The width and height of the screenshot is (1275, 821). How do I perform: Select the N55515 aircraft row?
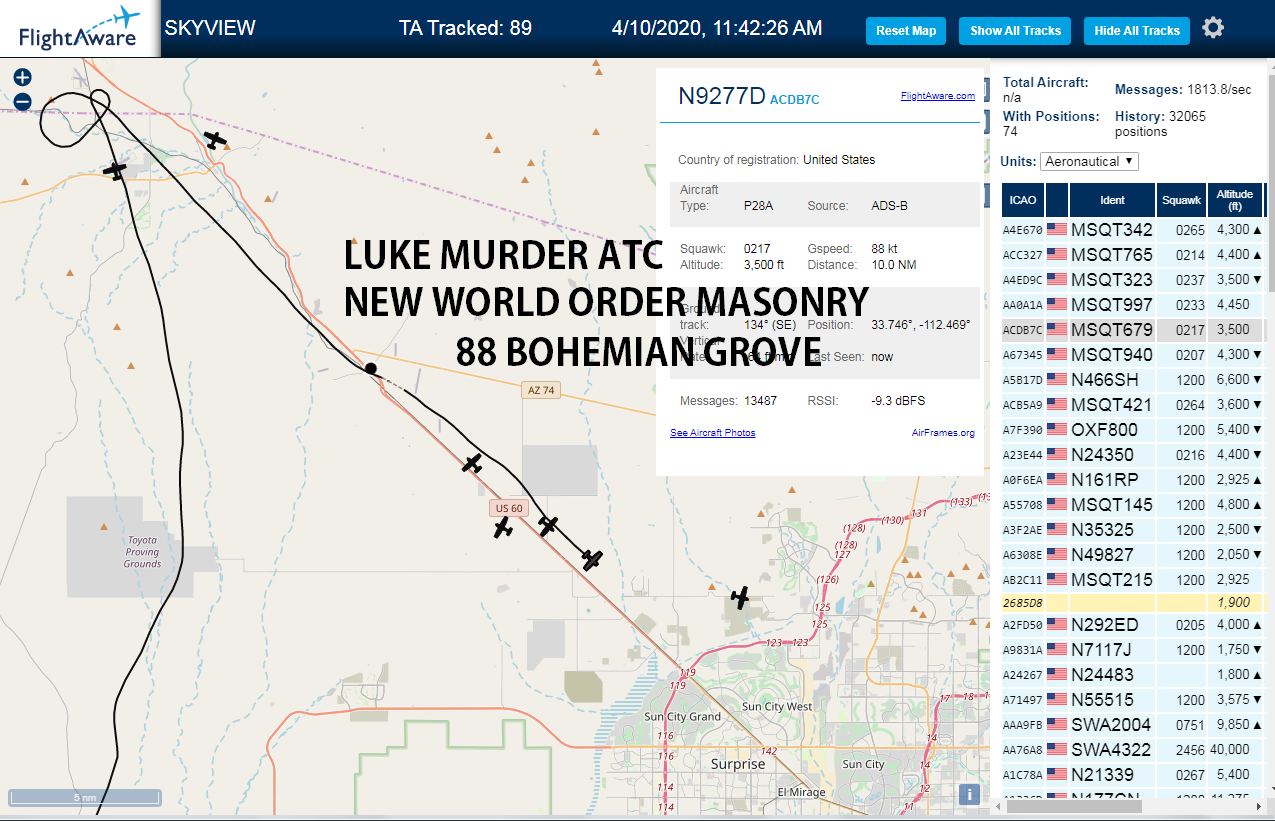point(1133,700)
